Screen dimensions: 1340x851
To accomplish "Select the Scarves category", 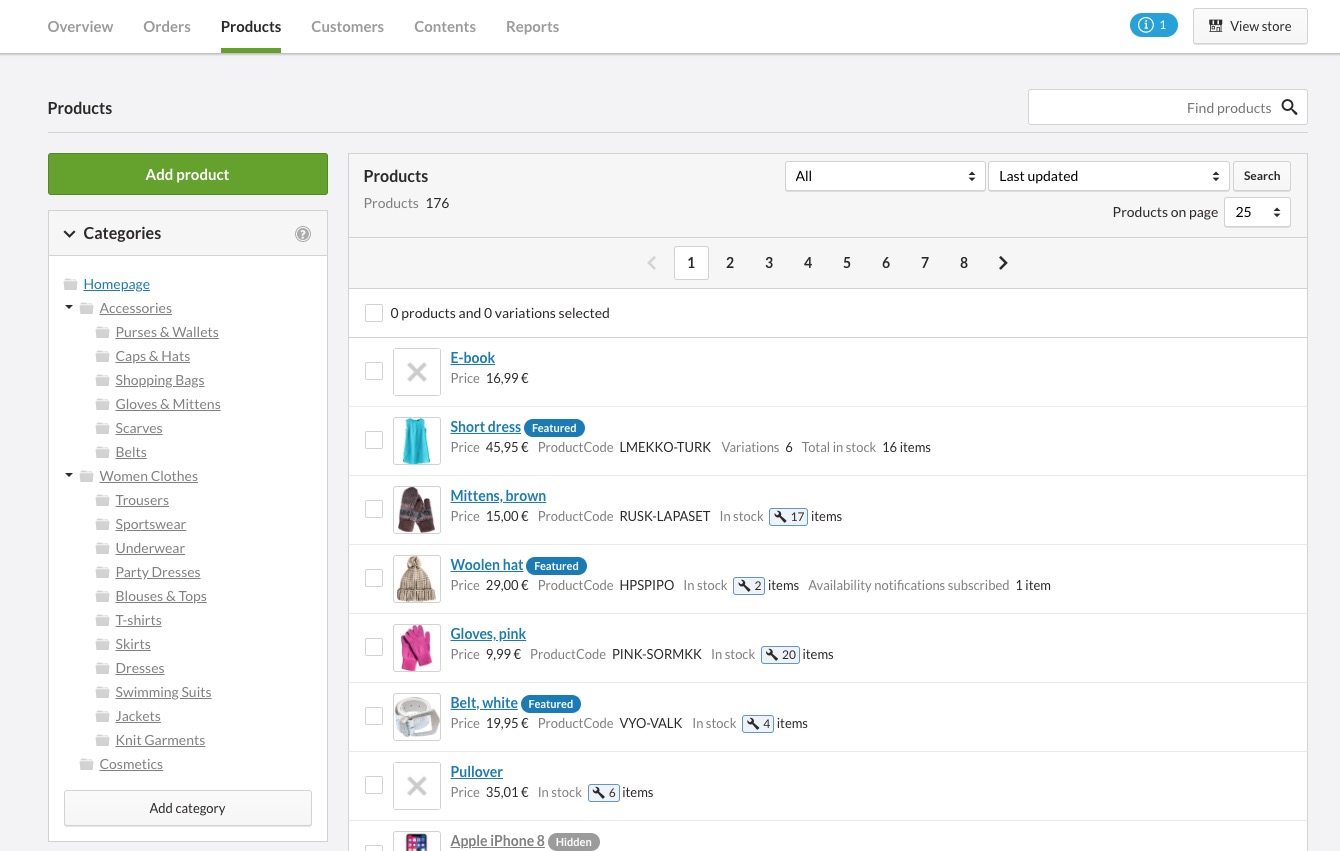I will point(139,429).
